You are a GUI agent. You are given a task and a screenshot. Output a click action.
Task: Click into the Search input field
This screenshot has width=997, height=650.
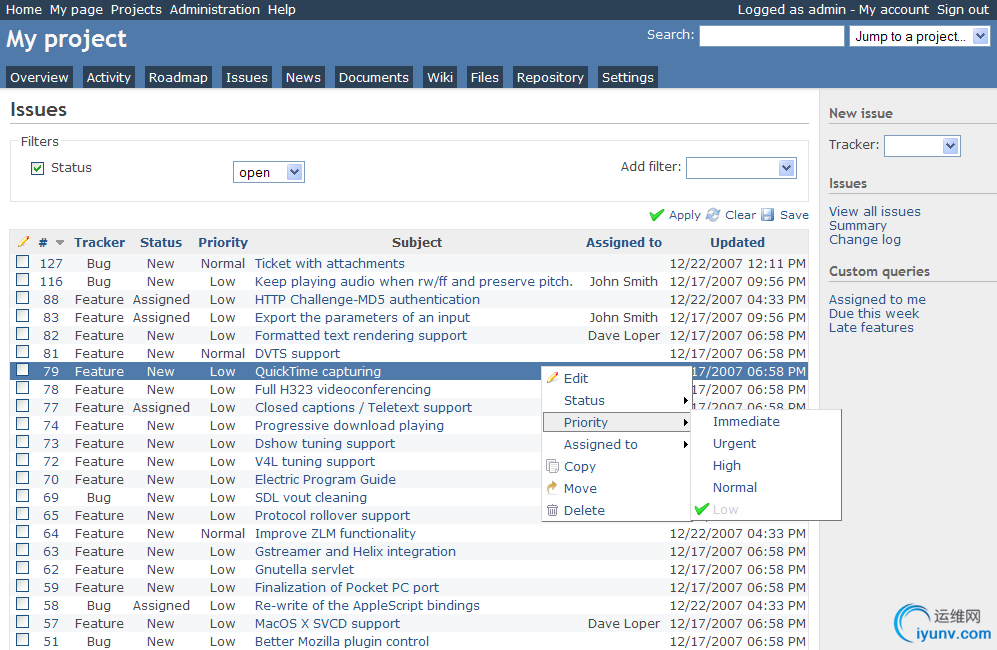771,36
